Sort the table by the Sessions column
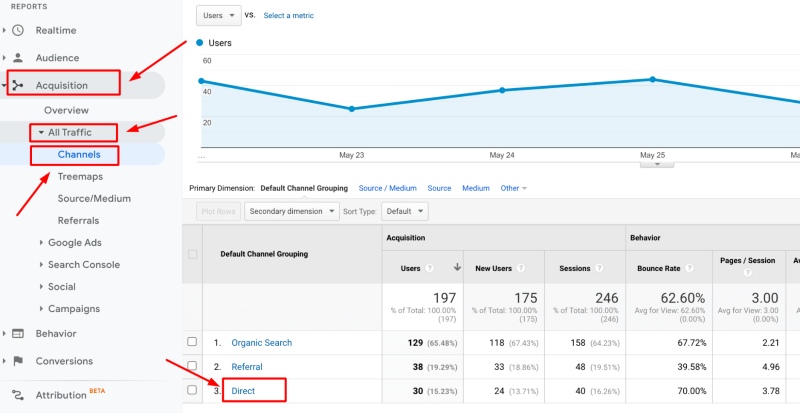800x413 pixels. [x=574, y=268]
